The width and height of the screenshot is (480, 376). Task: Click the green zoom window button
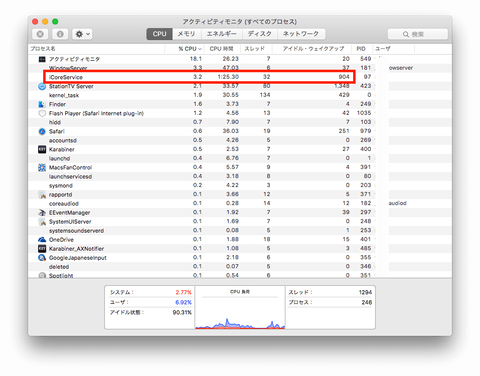click(55, 22)
